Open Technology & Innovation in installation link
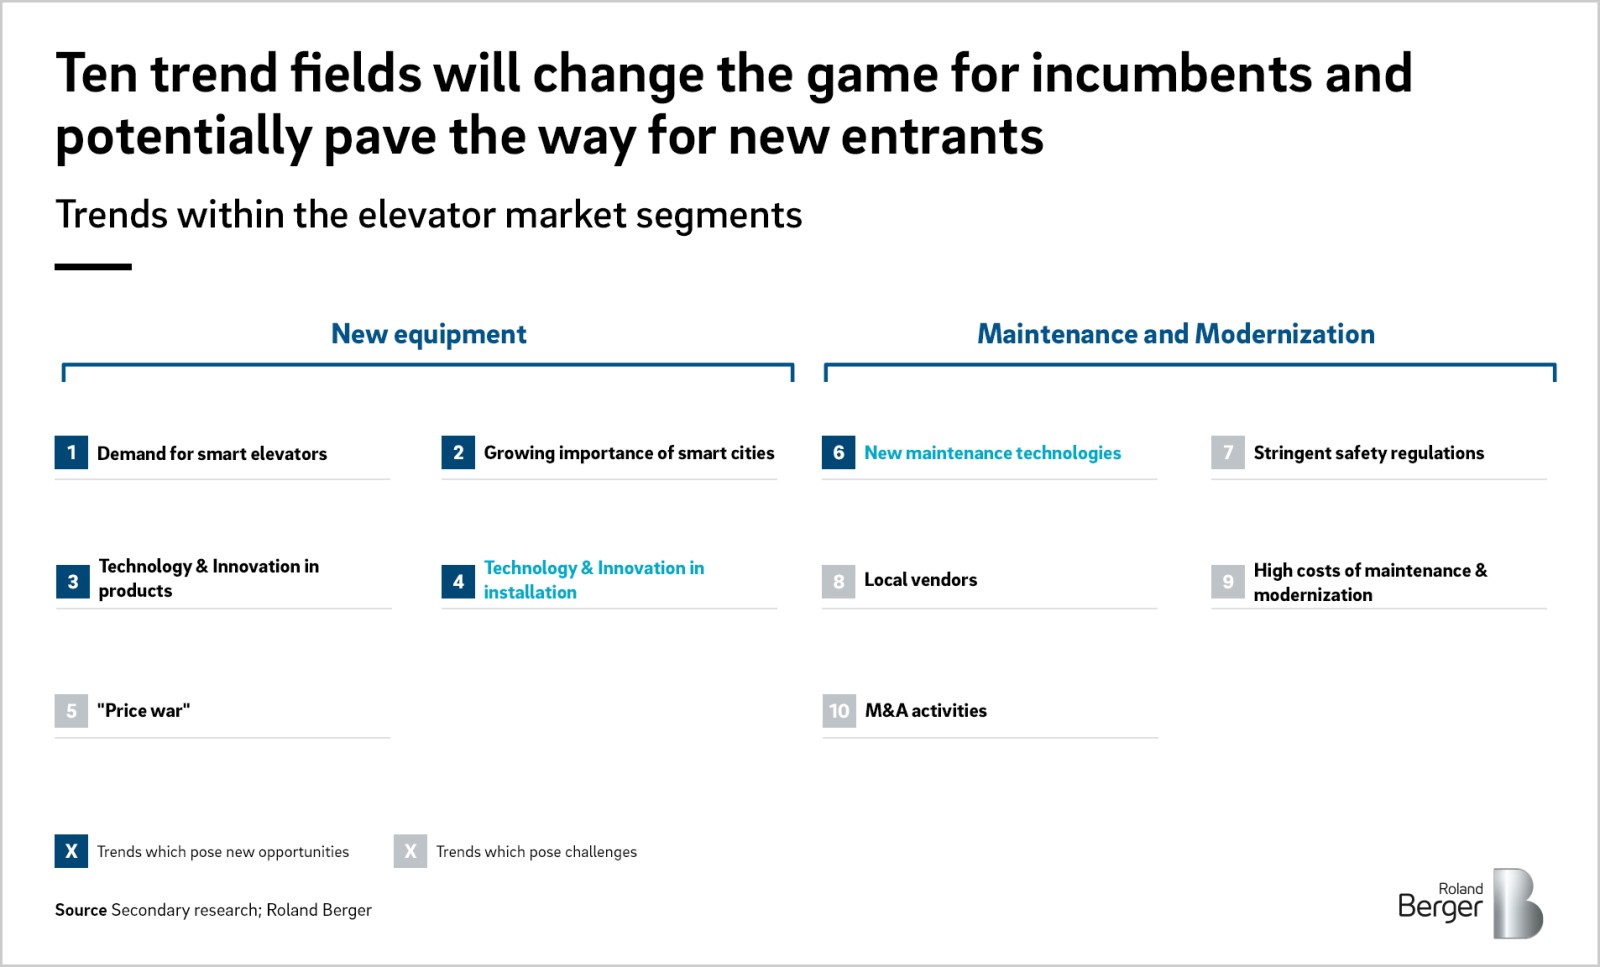 click(594, 580)
